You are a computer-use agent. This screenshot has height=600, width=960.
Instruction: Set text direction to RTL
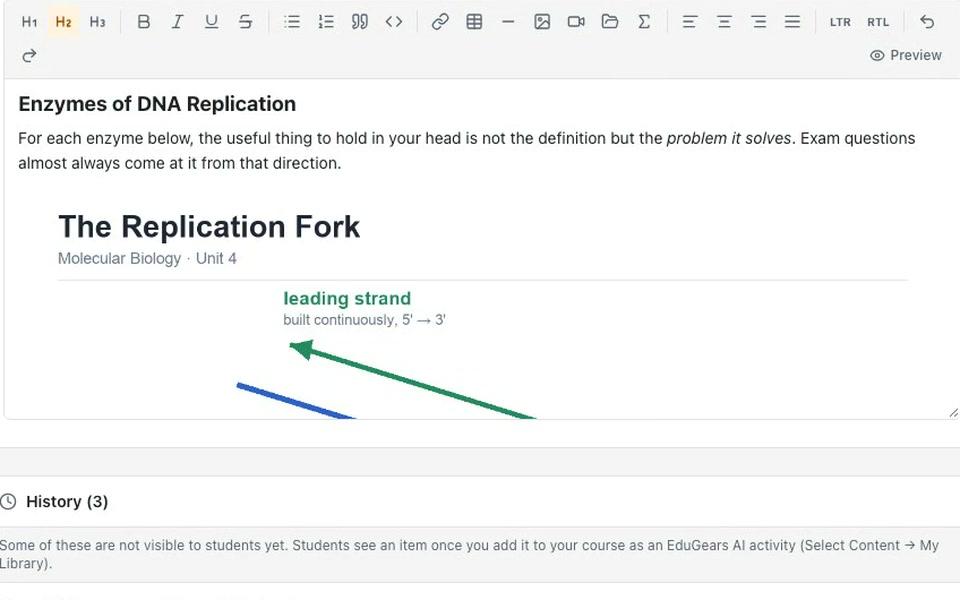pos(878,22)
